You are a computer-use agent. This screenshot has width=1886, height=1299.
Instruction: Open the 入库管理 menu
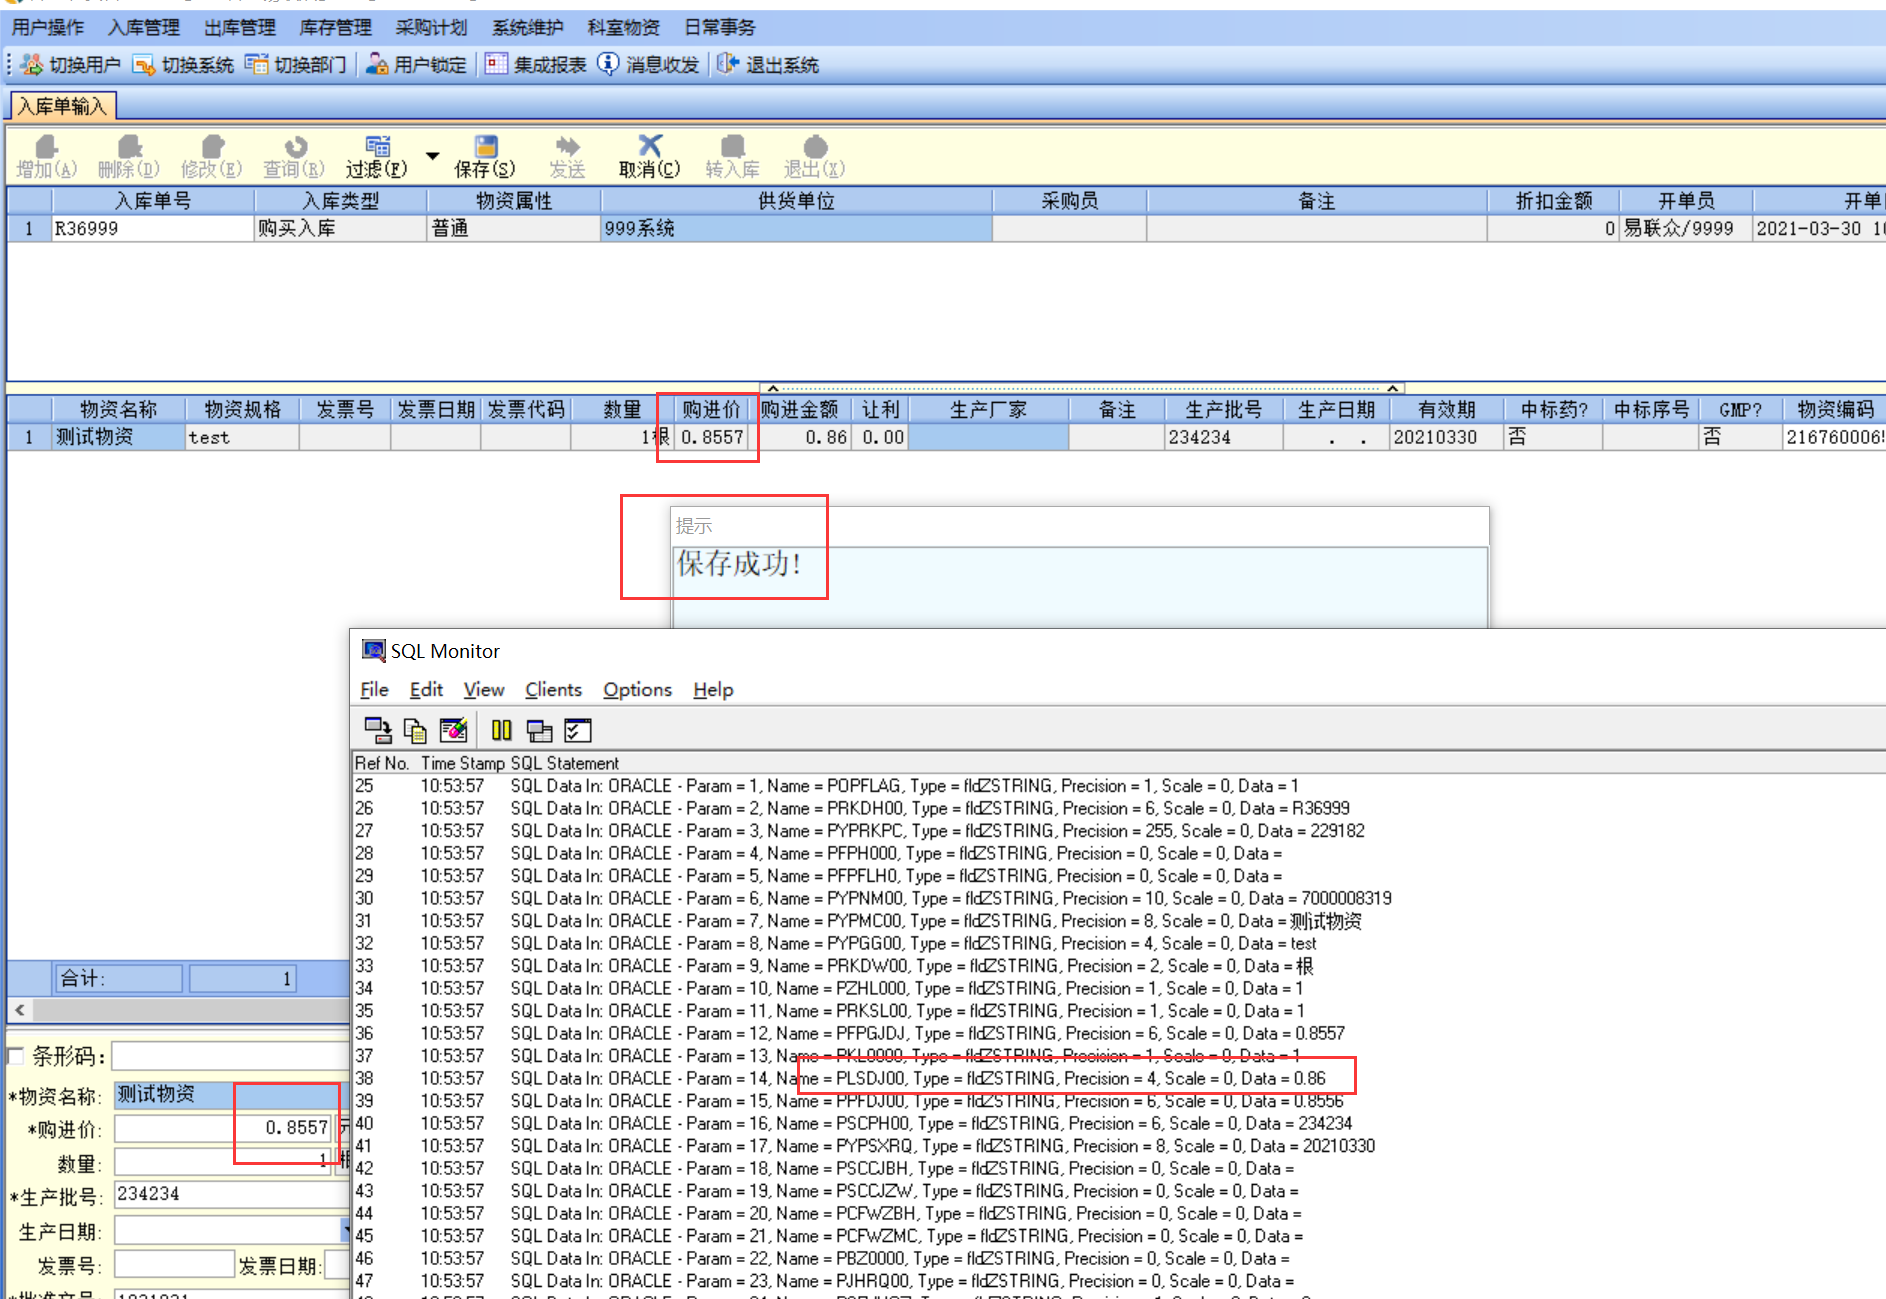pyautogui.click(x=144, y=28)
